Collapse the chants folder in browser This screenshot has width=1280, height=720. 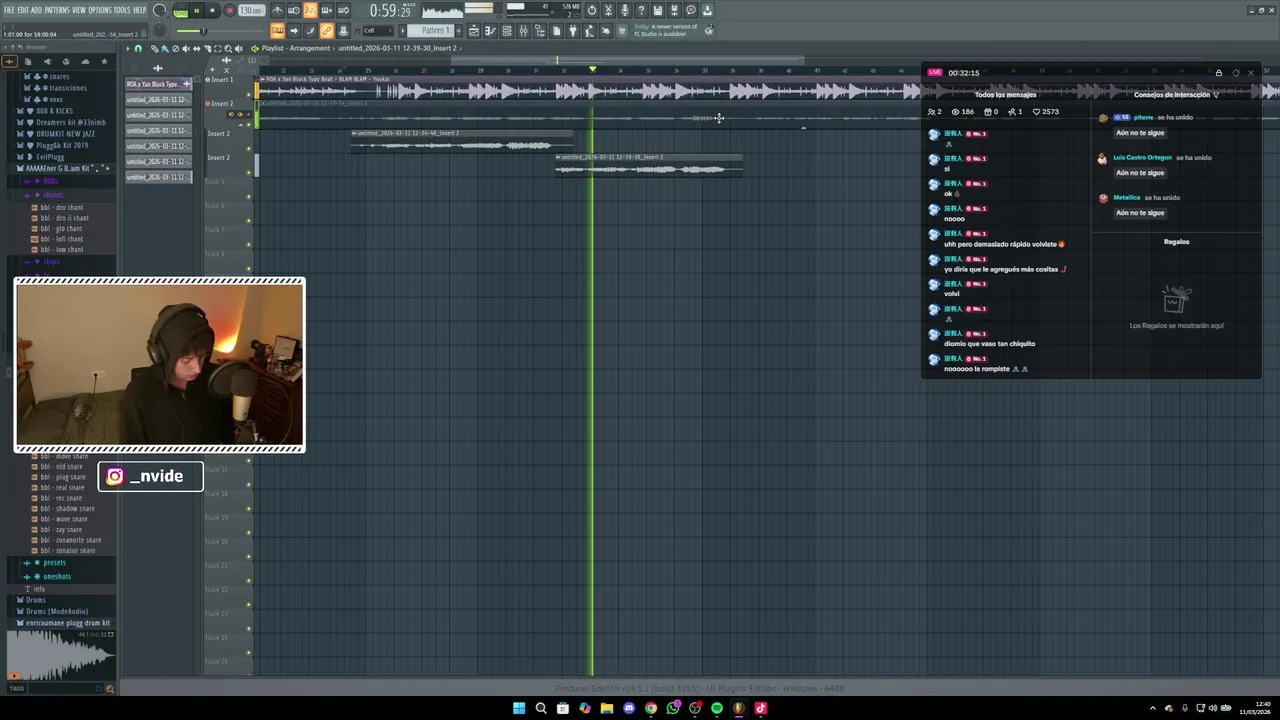point(53,195)
